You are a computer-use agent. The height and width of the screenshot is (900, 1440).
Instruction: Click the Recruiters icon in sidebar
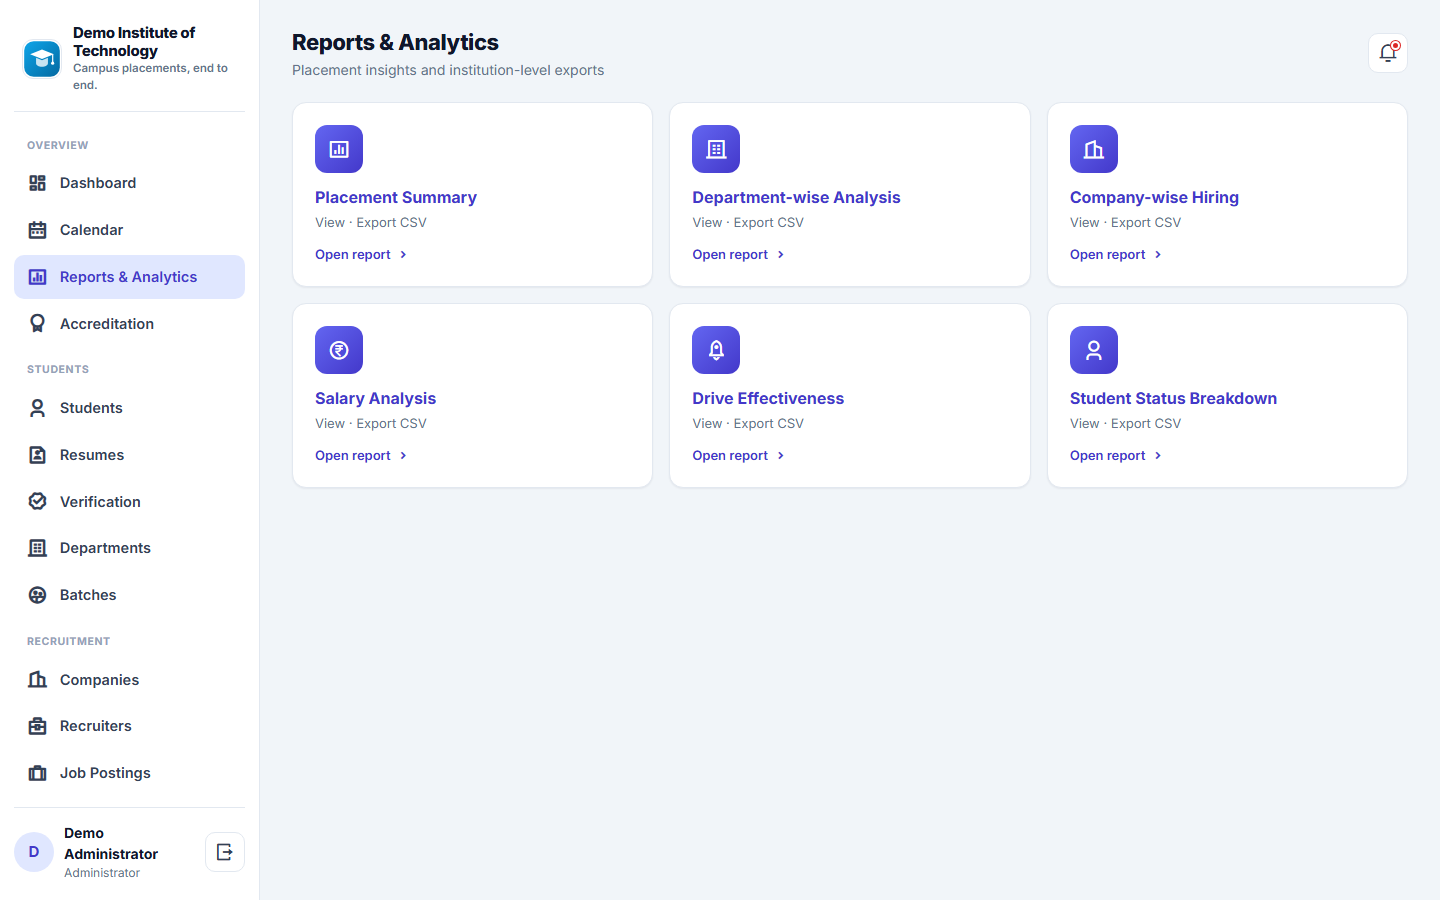[x=38, y=726]
